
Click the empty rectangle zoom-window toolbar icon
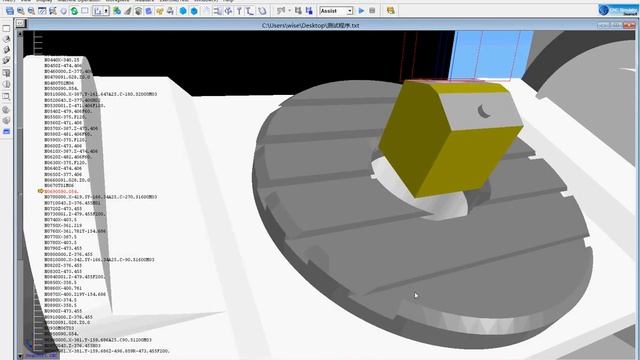85,11
